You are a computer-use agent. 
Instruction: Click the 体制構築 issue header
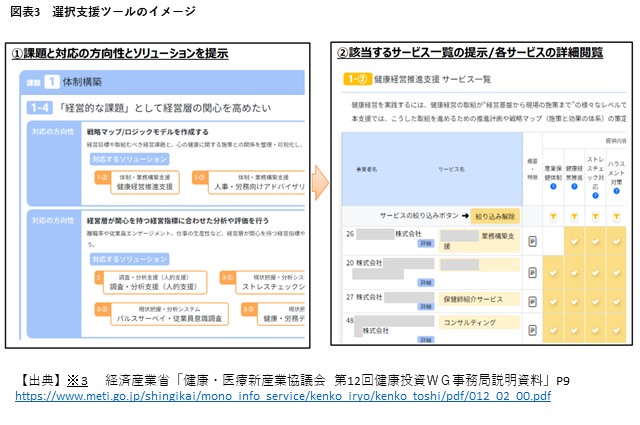pos(162,82)
